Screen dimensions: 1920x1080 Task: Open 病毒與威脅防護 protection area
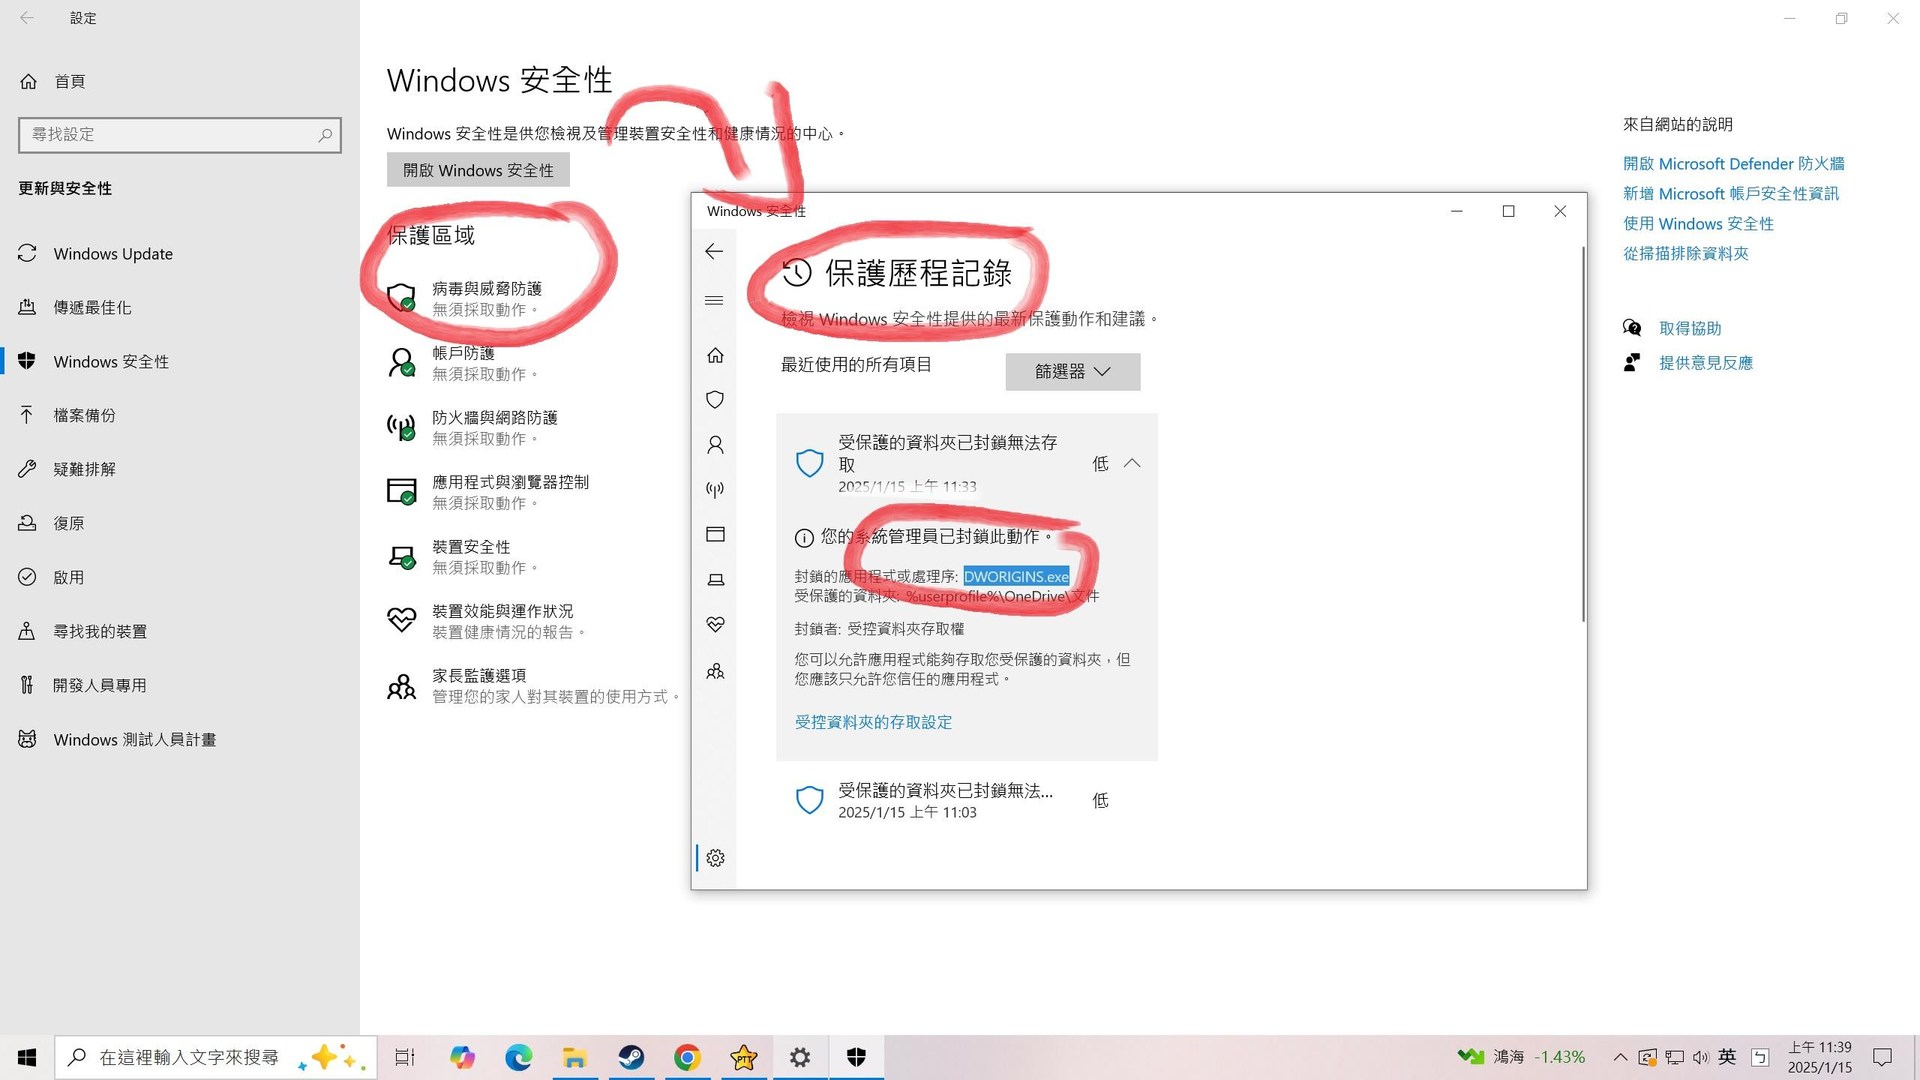pos(487,298)
